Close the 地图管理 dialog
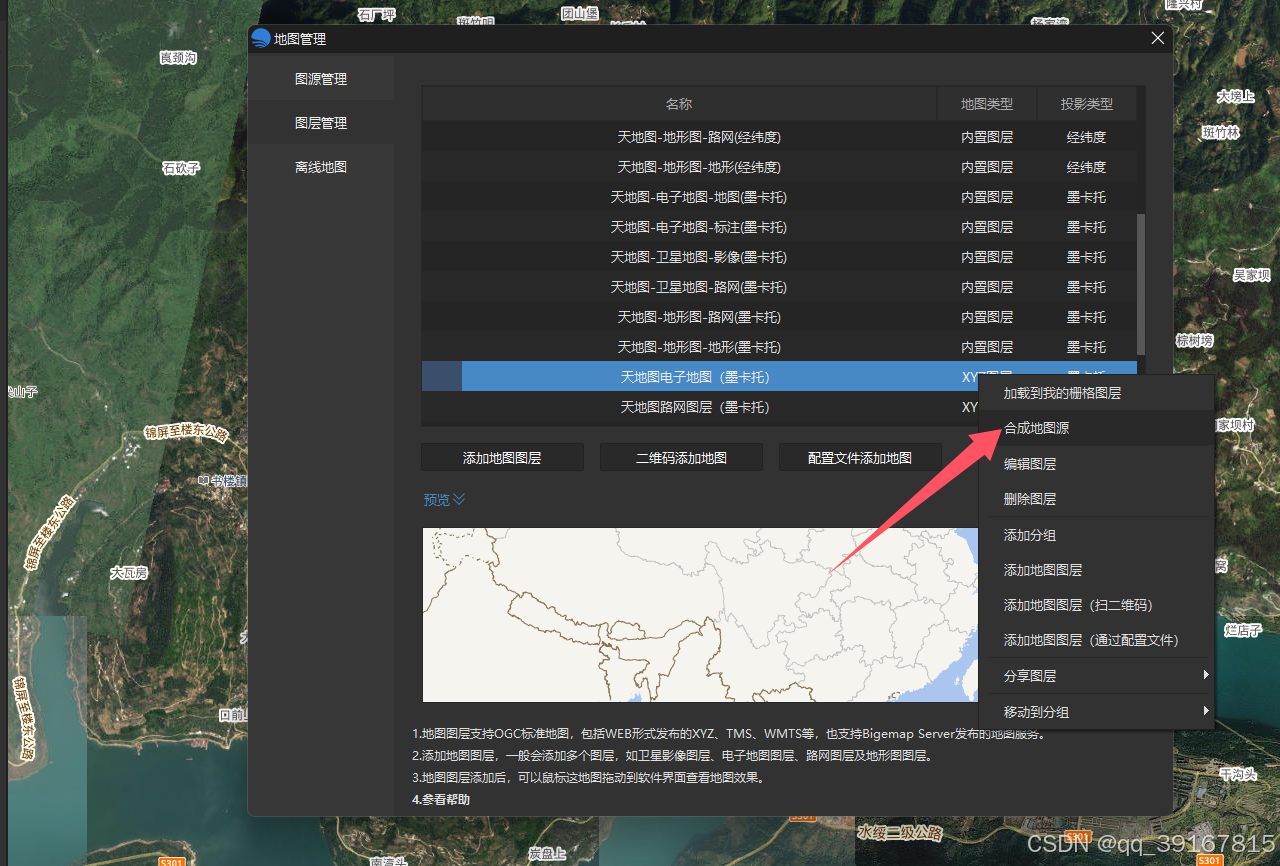Viewport: 1280px width, 866px height. [x=1158, y=38]
